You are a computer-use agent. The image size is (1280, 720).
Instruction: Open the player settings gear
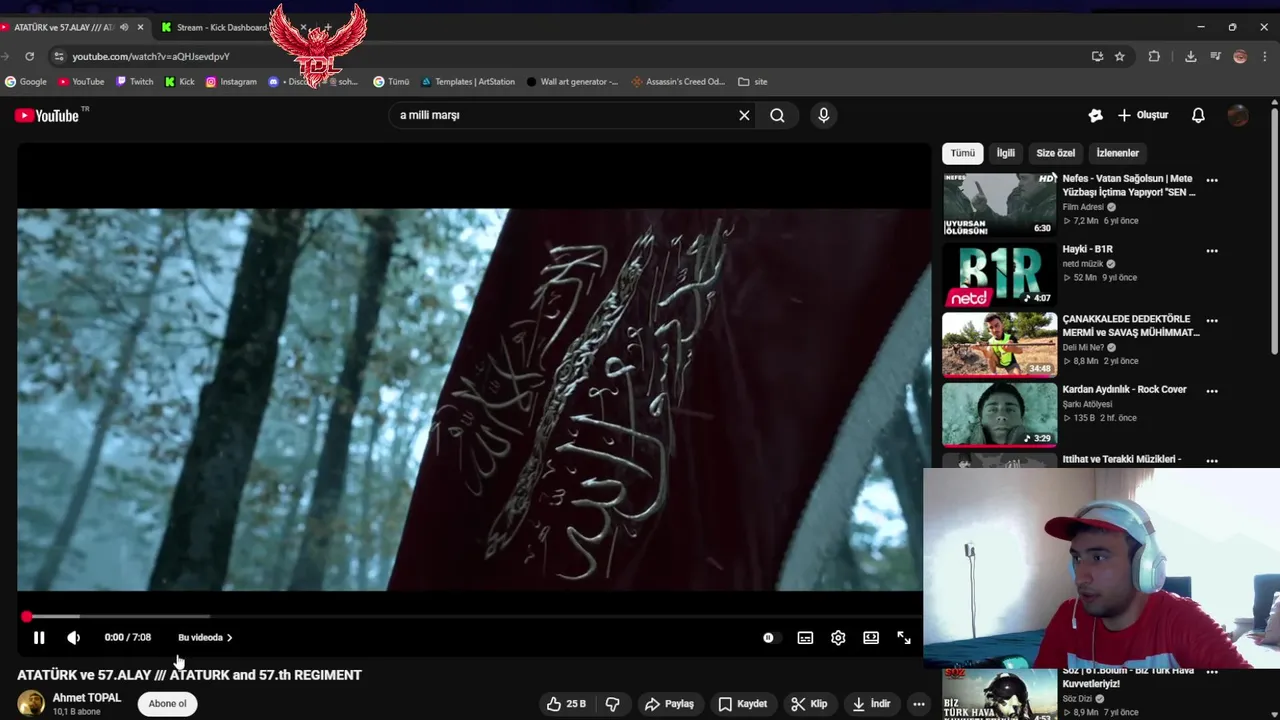(x=838, y=637)
